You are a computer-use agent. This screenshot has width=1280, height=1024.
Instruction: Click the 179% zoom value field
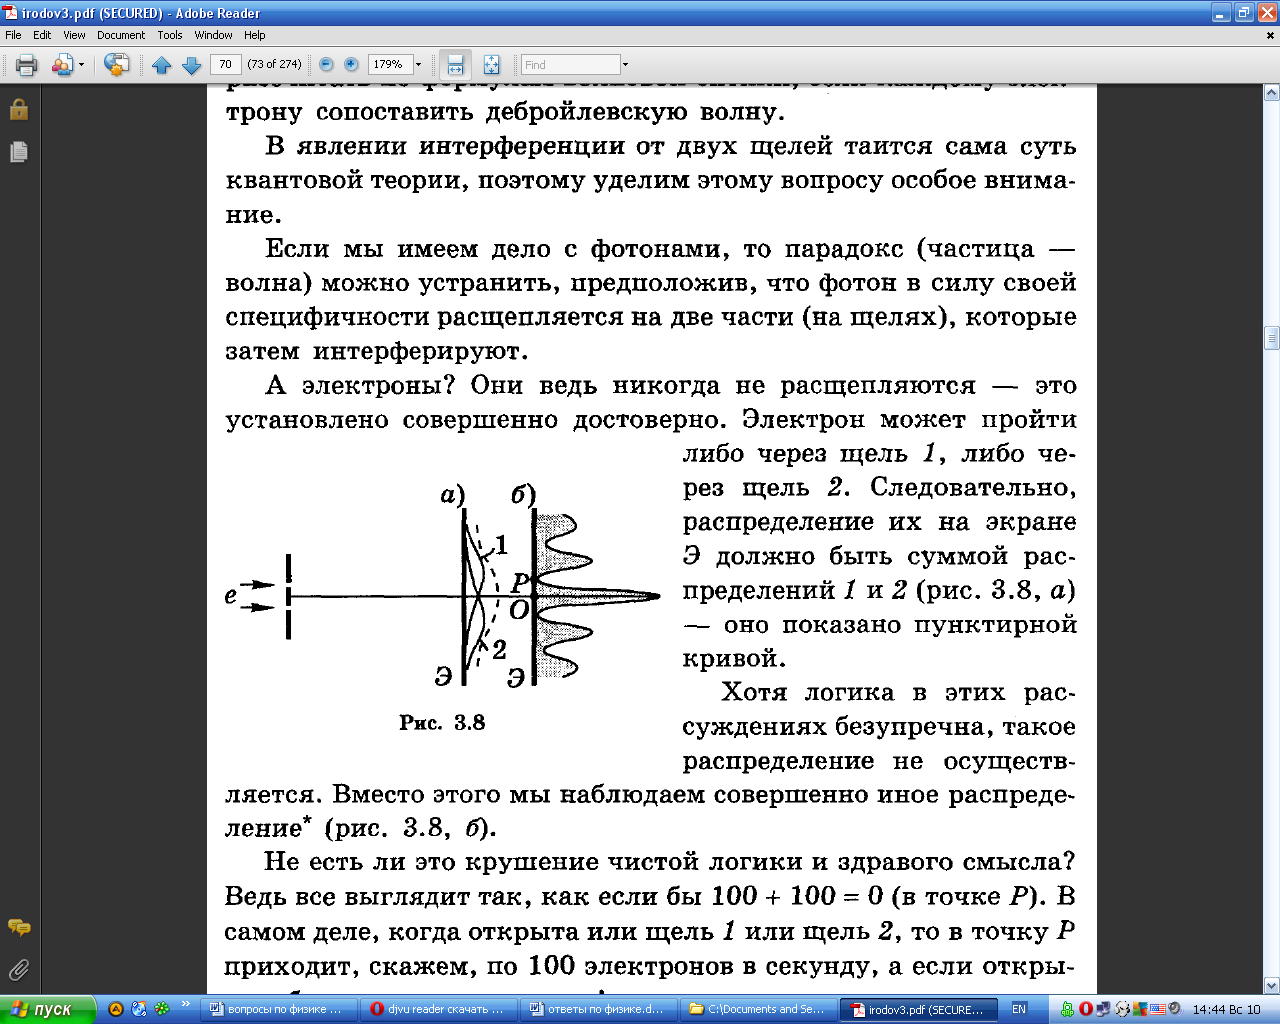(x=389, y=64)
